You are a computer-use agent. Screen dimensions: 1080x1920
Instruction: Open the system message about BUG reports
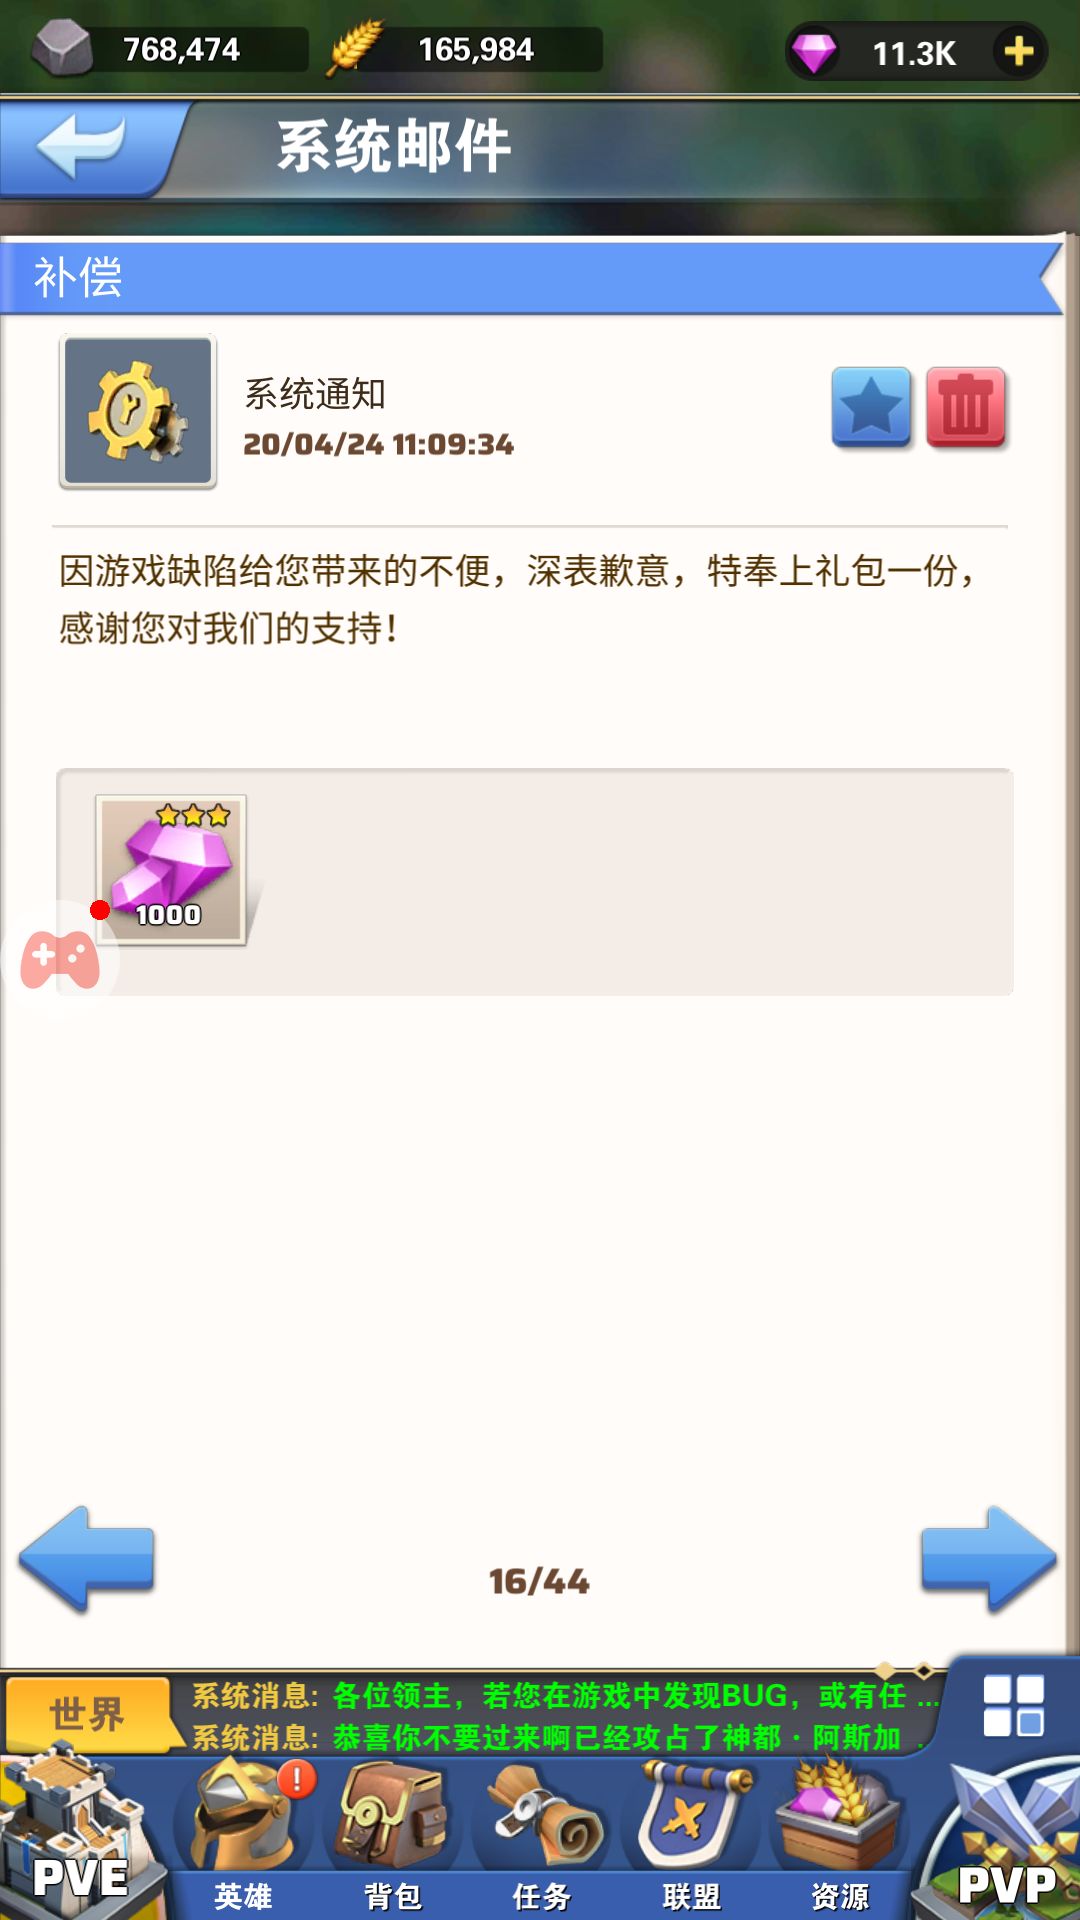coord(565,1696)
